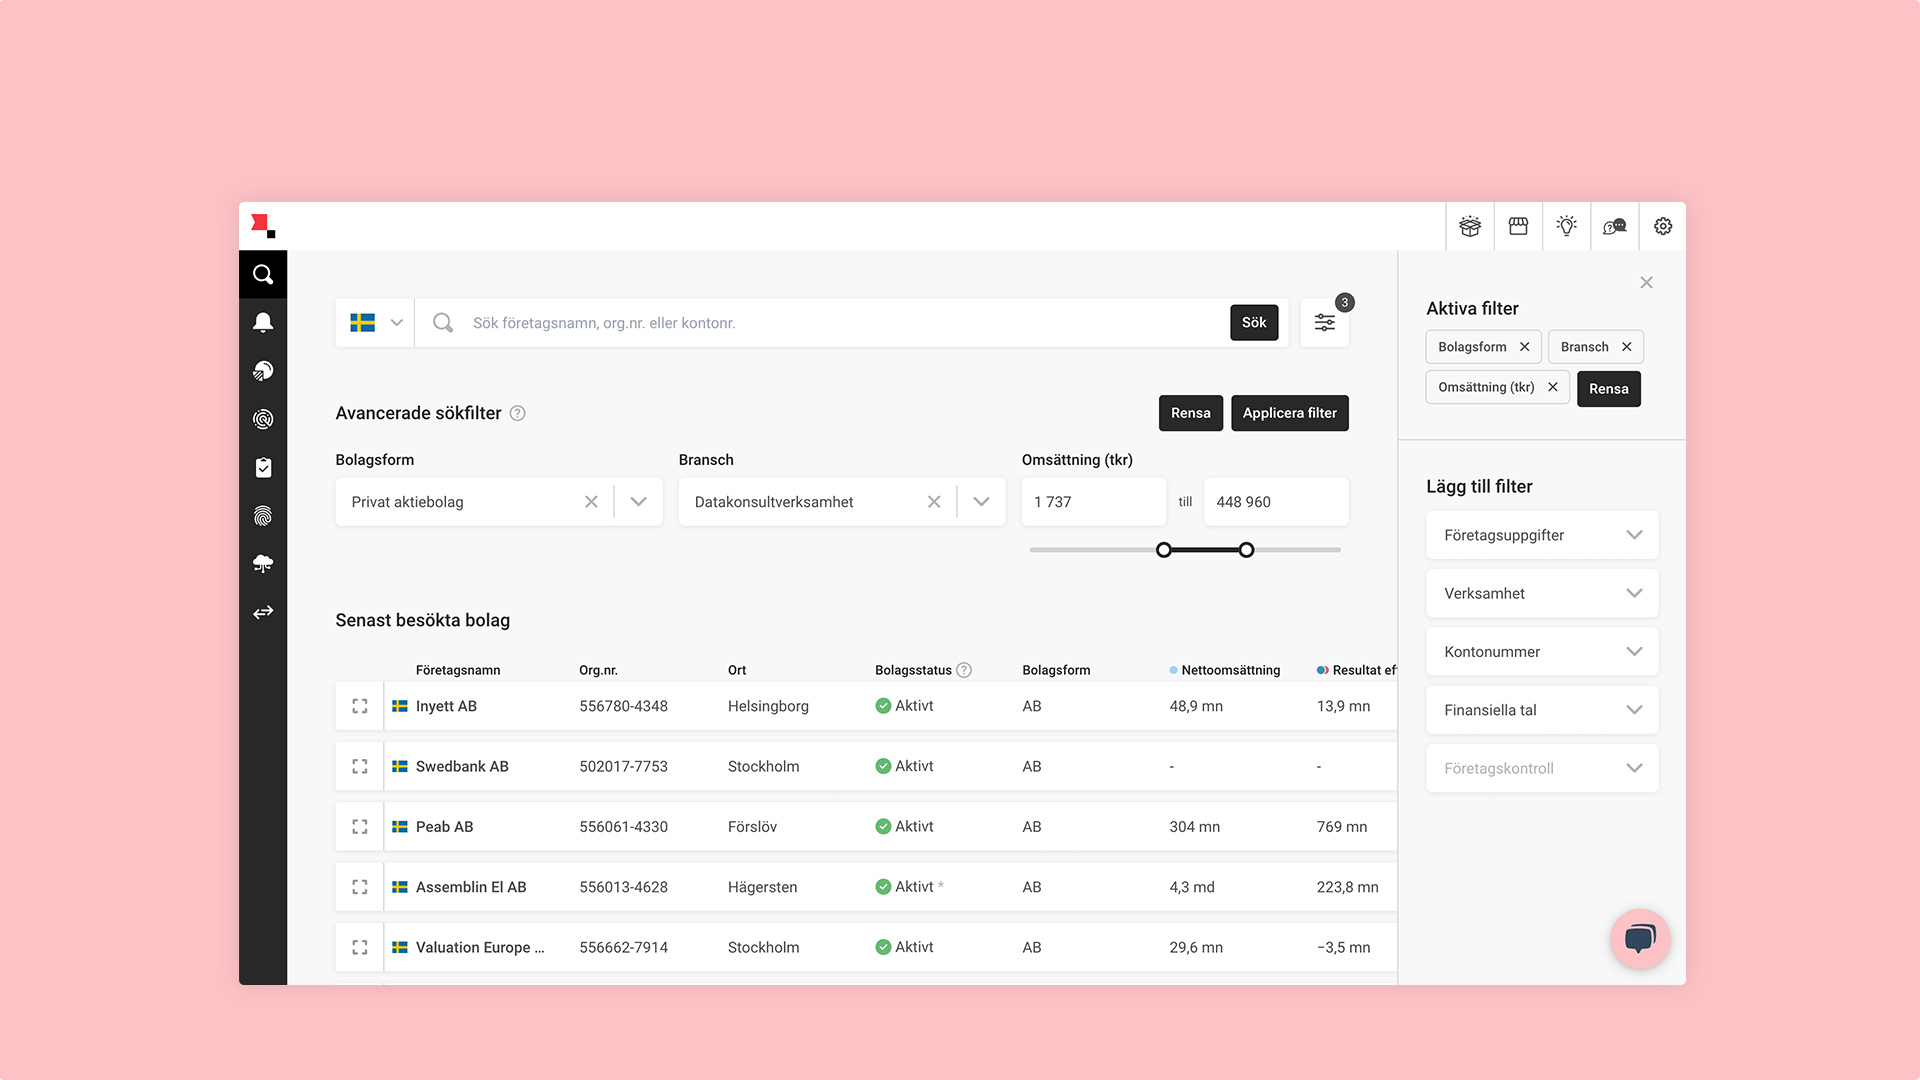Sort by Org.nr. column header
The width and height of the screenshot is (1920, 1080).
coord(598,670)
